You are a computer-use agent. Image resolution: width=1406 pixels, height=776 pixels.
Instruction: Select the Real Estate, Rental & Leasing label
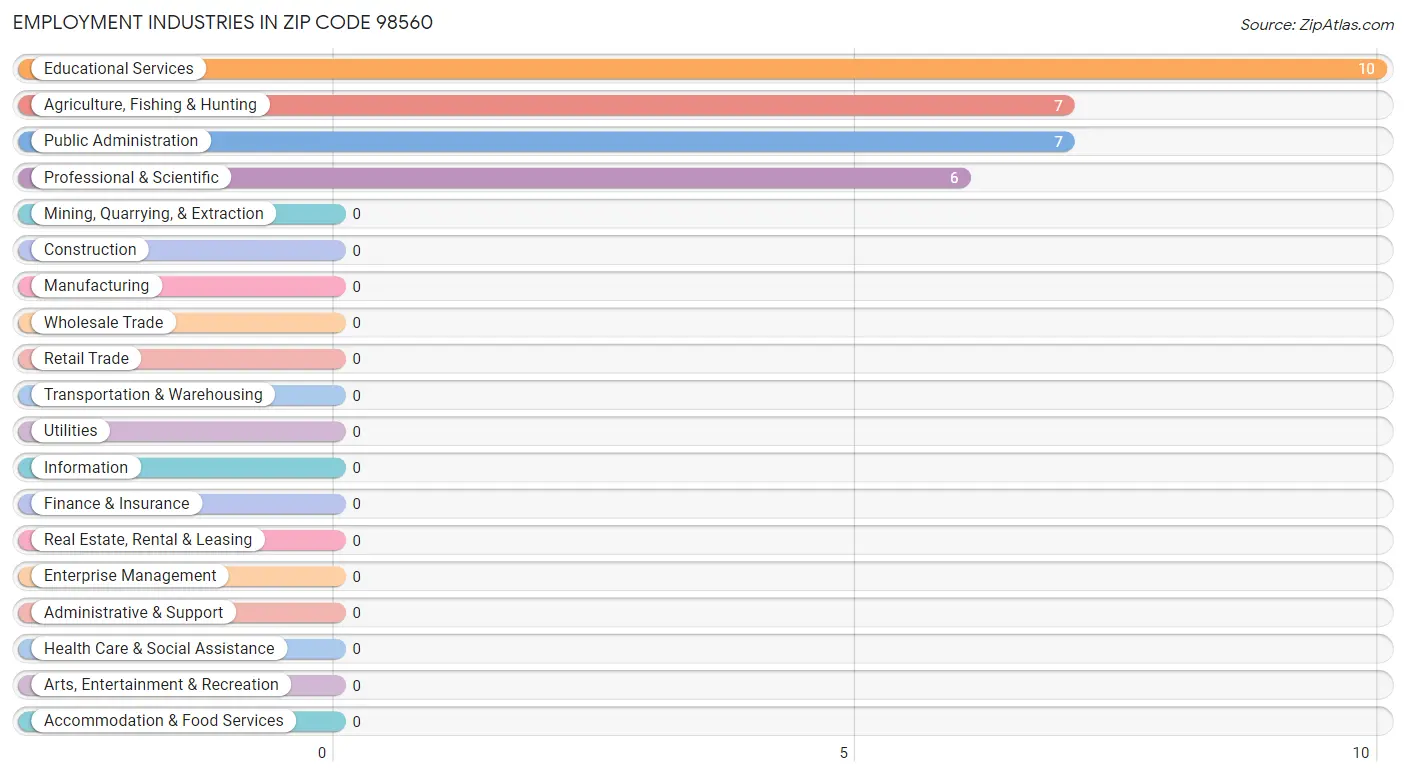(148, 540)
